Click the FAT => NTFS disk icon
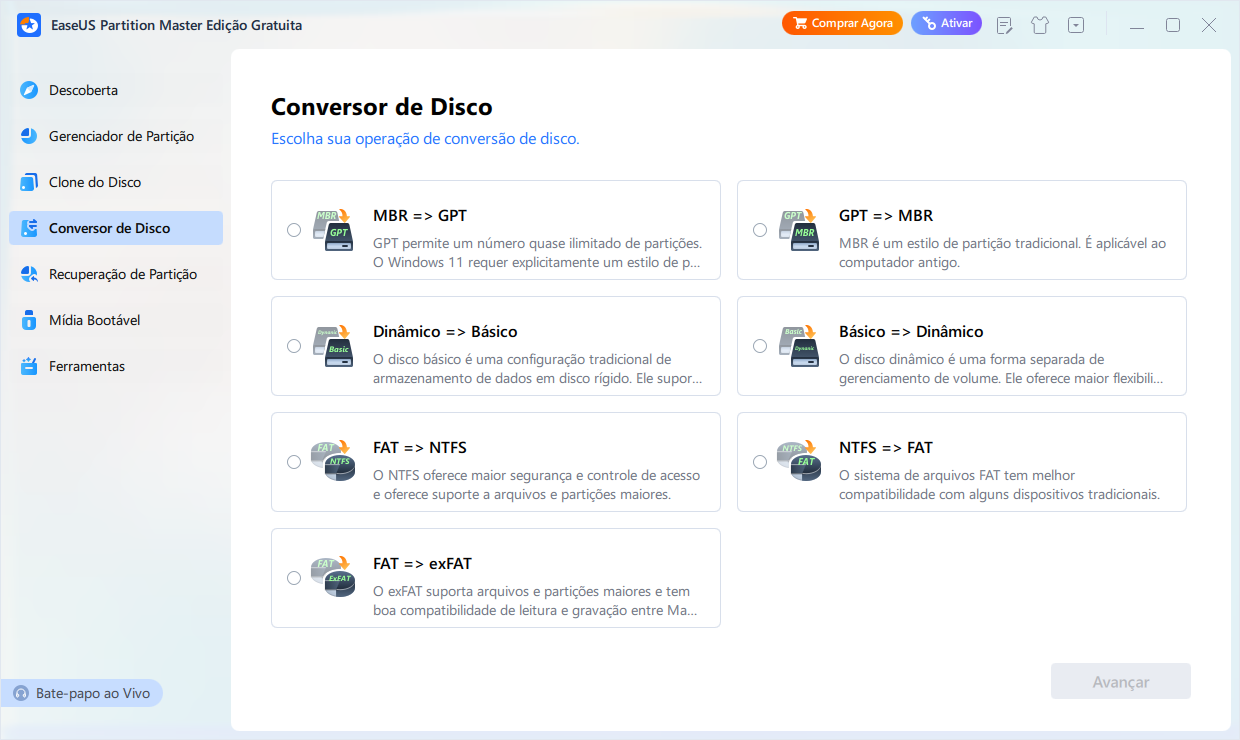This screenshot has height=740, width=1240. coord(334,462)
